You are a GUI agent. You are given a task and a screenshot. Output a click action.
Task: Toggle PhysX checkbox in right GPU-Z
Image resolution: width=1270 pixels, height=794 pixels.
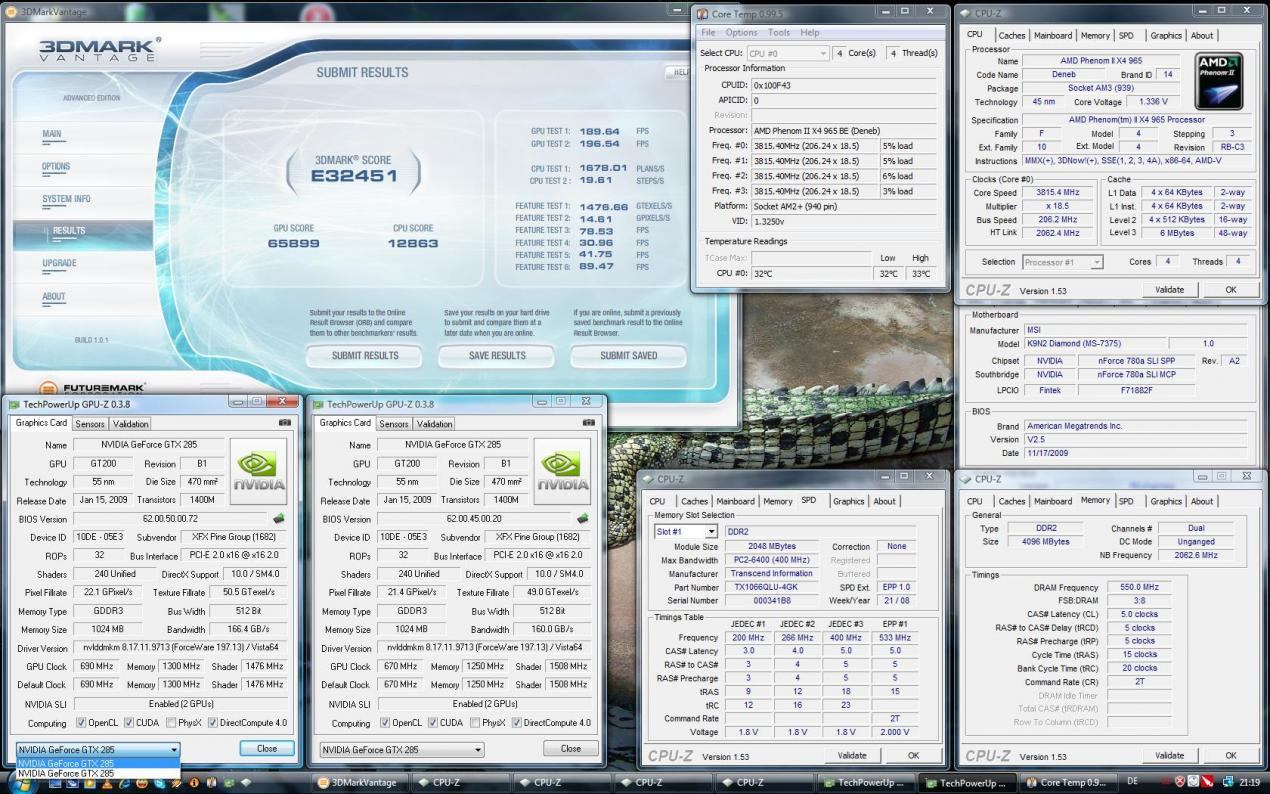tap(476, 723)
